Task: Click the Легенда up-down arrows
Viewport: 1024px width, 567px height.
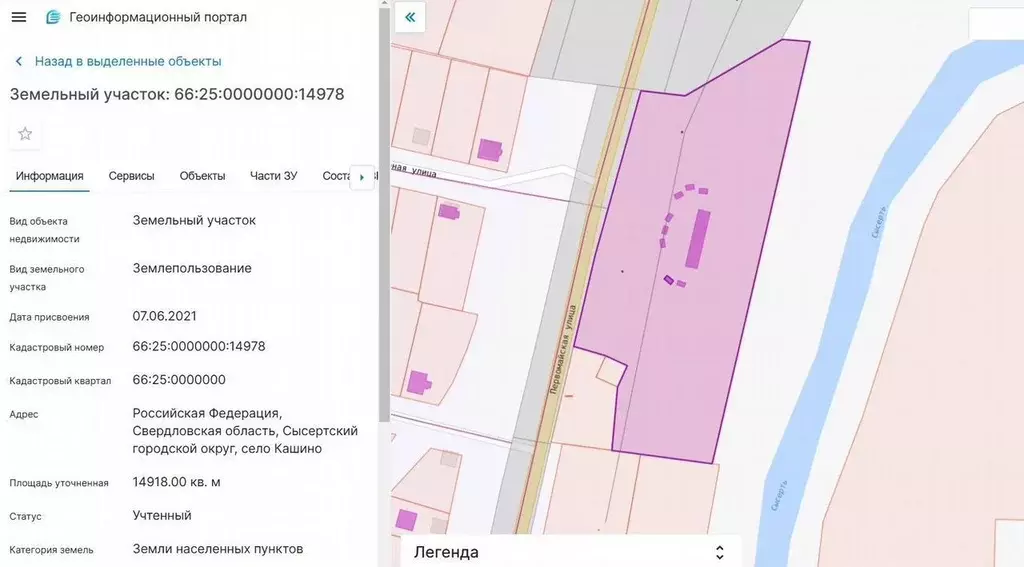Action: (x=720, y=553)
